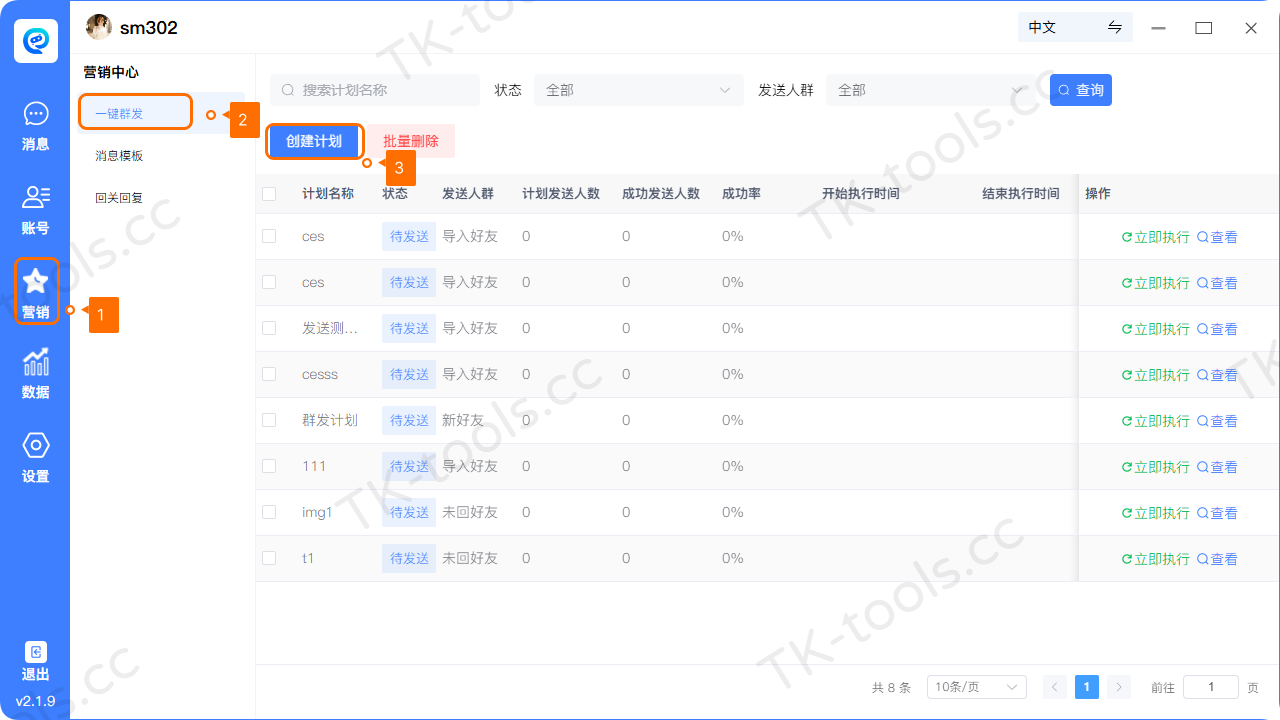Click 查看 for the cesss plan

pyautogui.click(x=1217, y=375)
